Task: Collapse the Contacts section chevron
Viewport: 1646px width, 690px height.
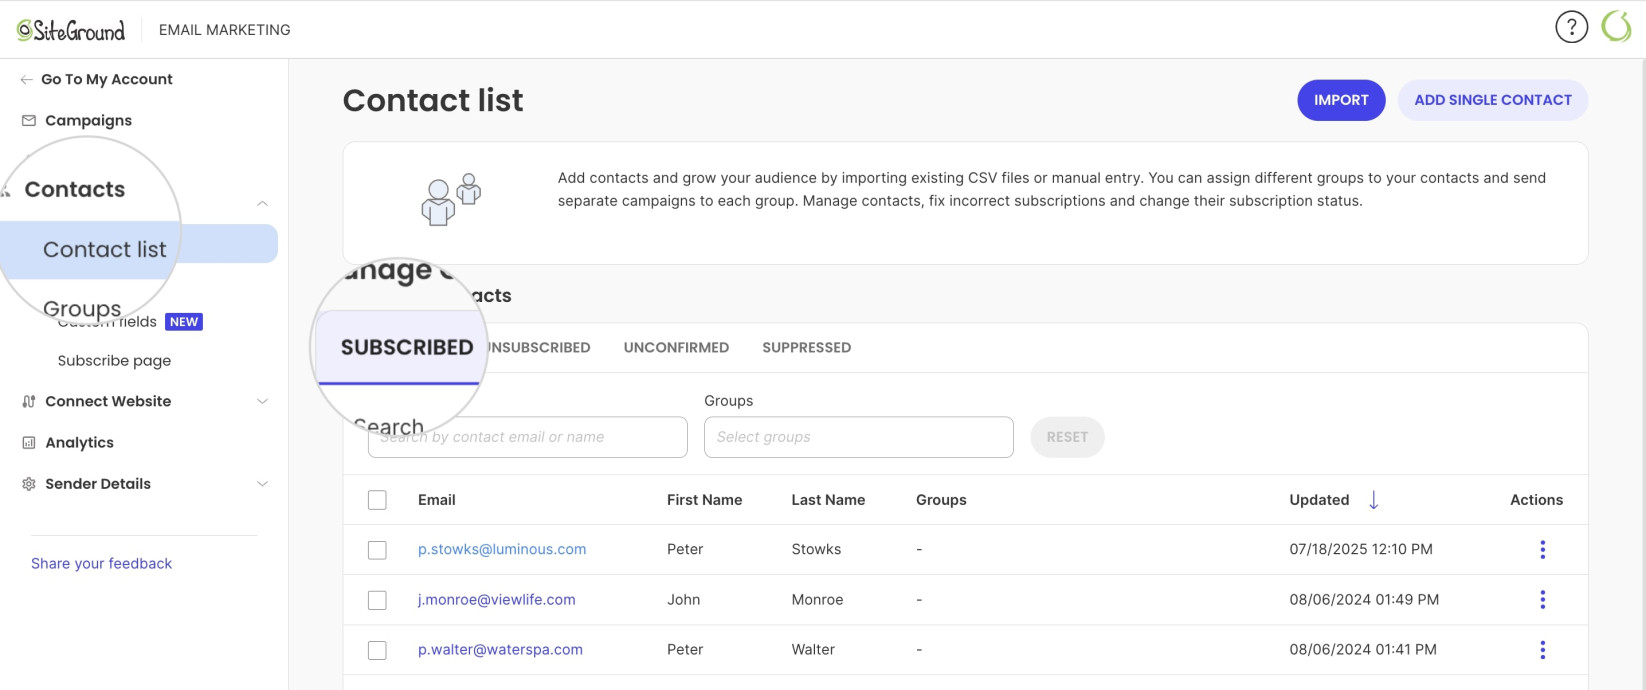Action: click(262, 203)
